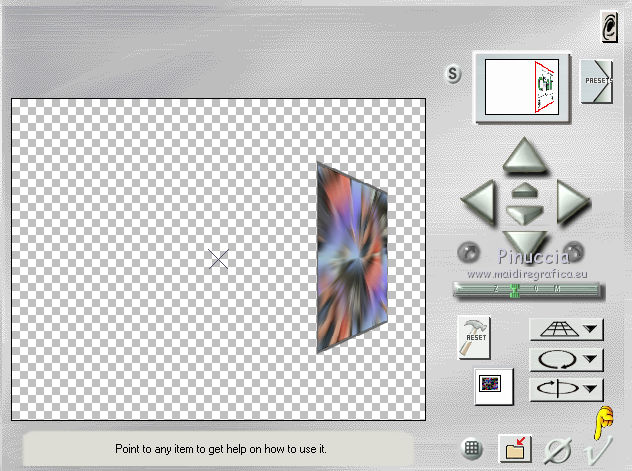Viewport: 632px width, 471px height.
Task: Click the large right arrow button
Action: coord(573,201)
